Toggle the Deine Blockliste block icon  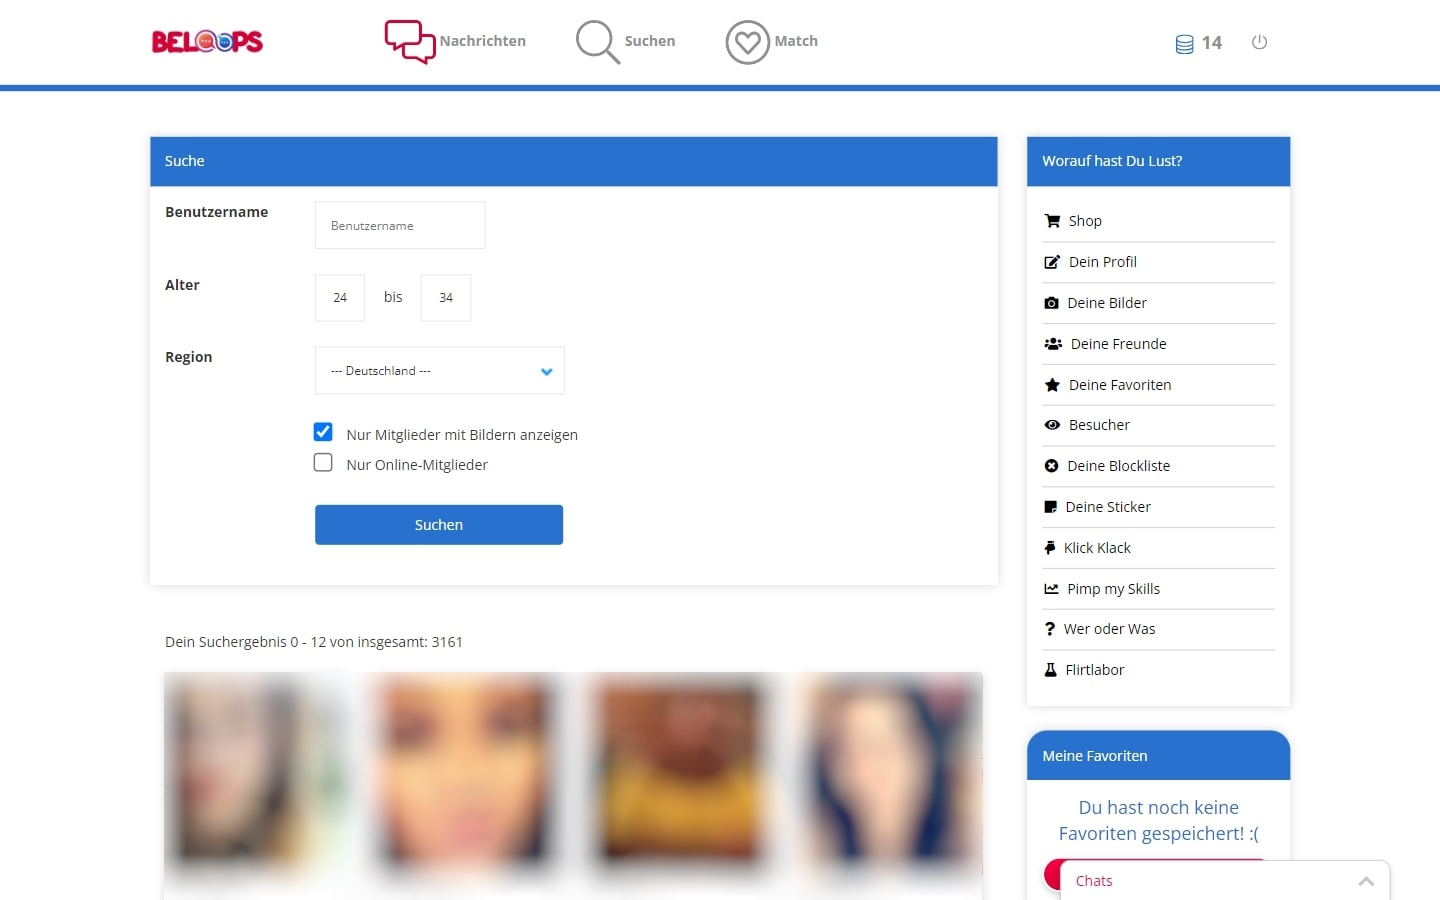tap(1052, 465)
